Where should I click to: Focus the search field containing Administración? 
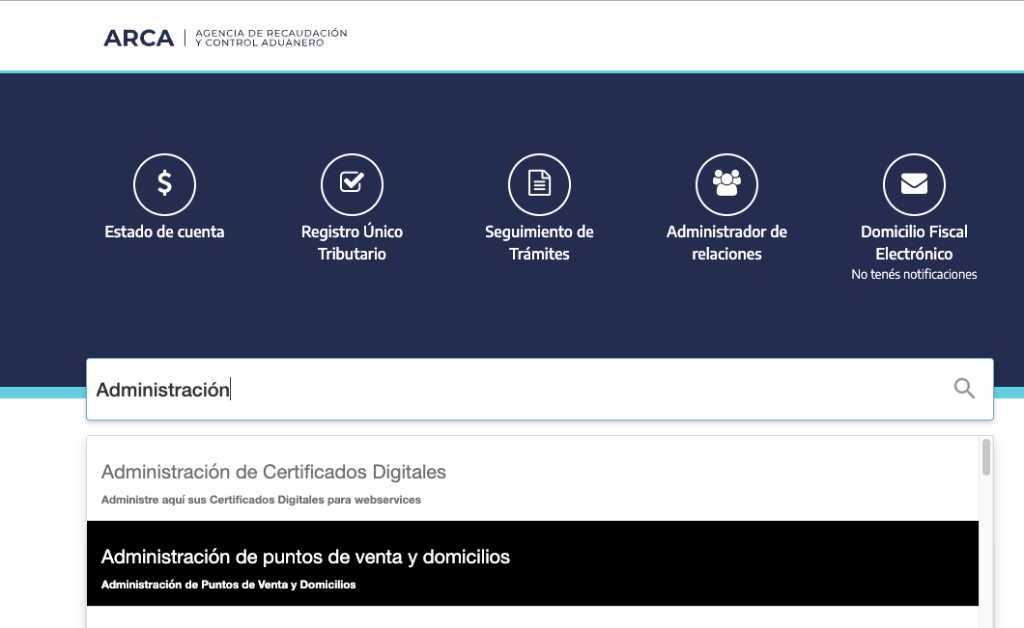point(539,389)
